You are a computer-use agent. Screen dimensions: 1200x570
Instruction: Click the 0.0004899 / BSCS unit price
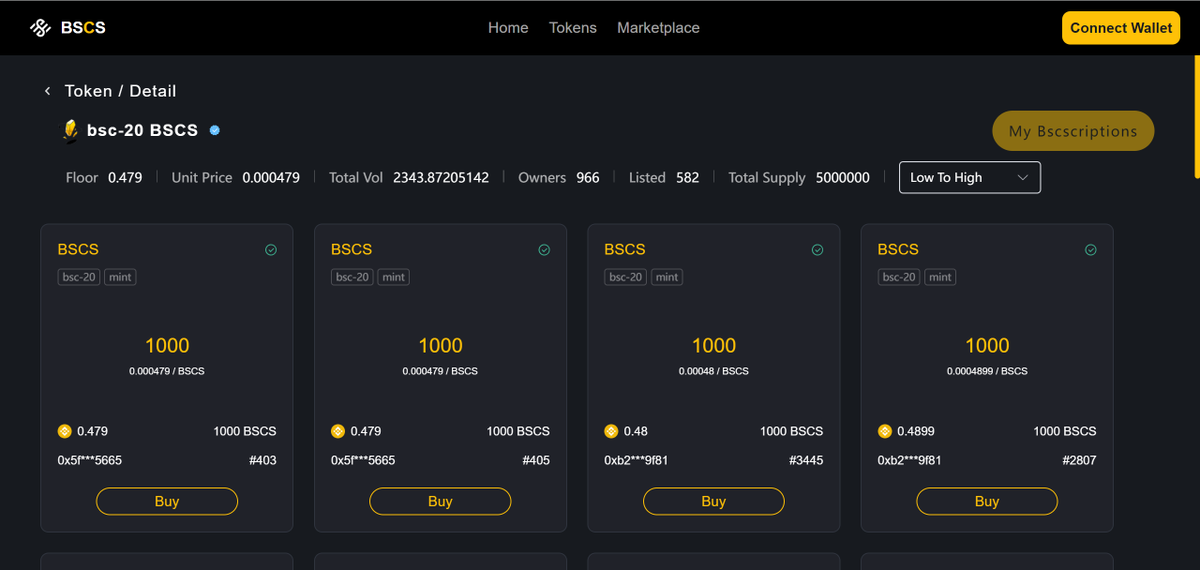click(987, 371)
